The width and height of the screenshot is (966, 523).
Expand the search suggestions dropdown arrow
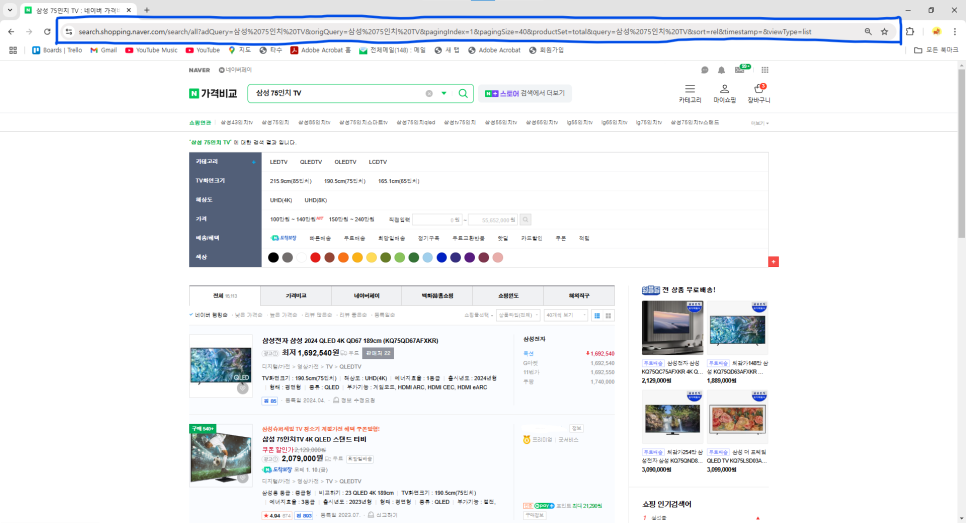click(x=444, y=94)
